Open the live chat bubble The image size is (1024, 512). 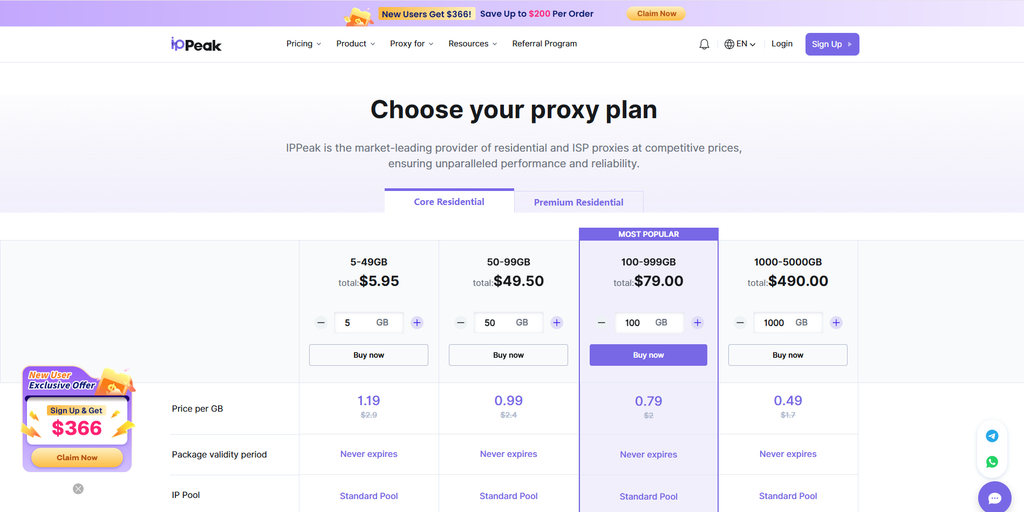click(x=995, y=498)
